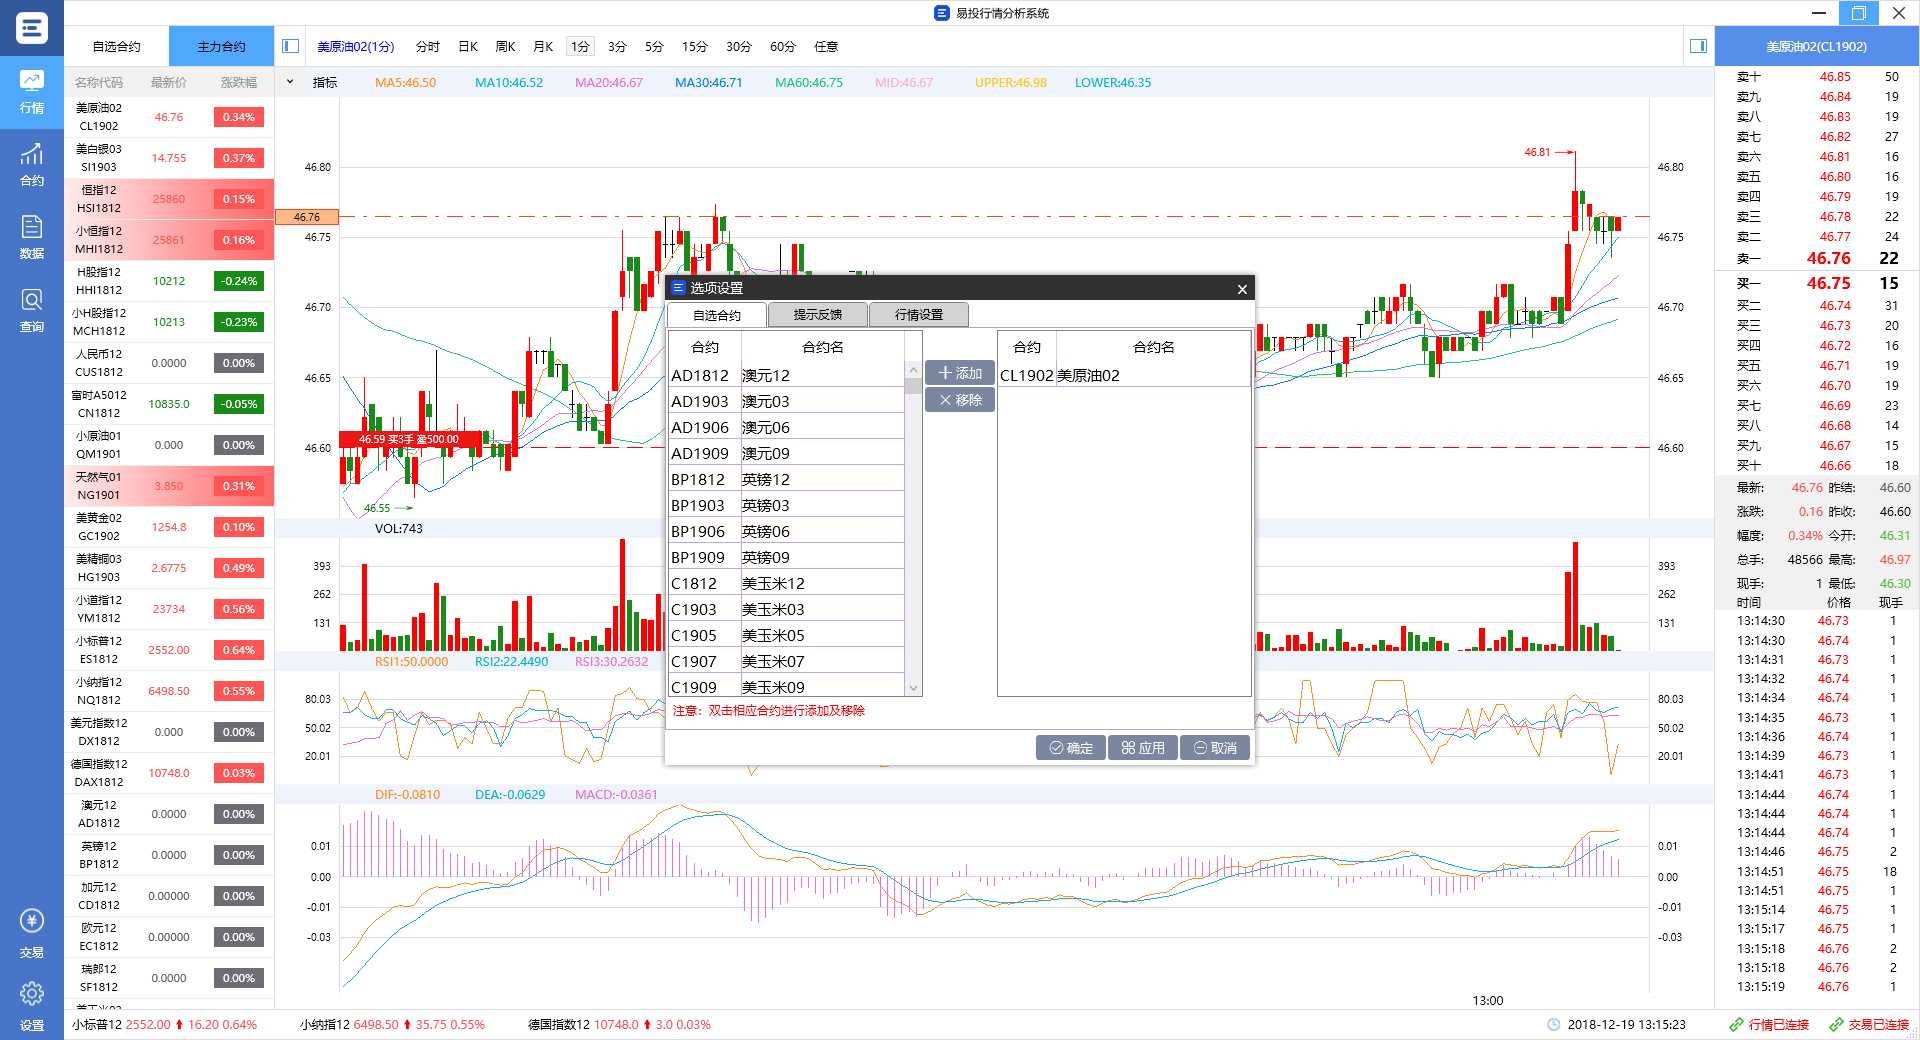Select the 15分 chart period
This screenshot has width=1920, height=1040.
(694, 47)
